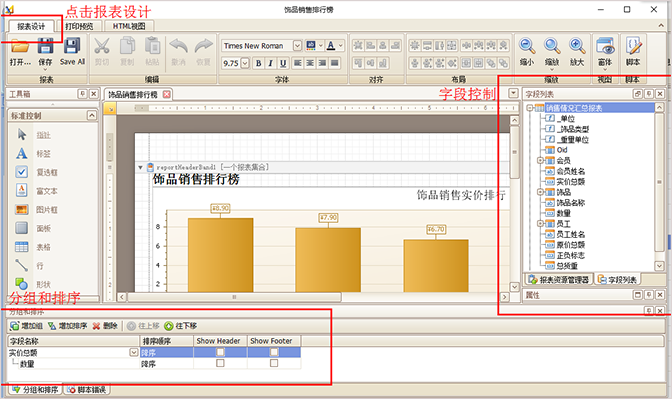Click the 删除 delete button
672x399 pixels.
tap(105, 326)
